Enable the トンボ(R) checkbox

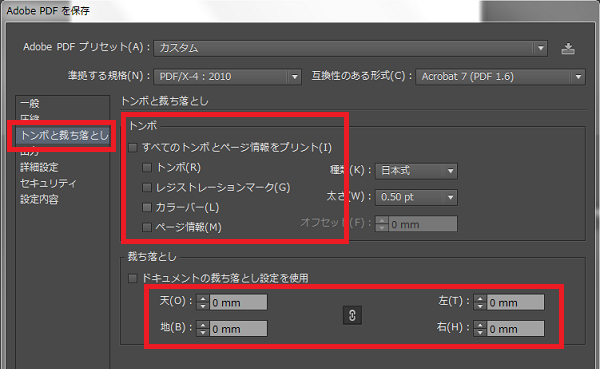tap(147, 168)
